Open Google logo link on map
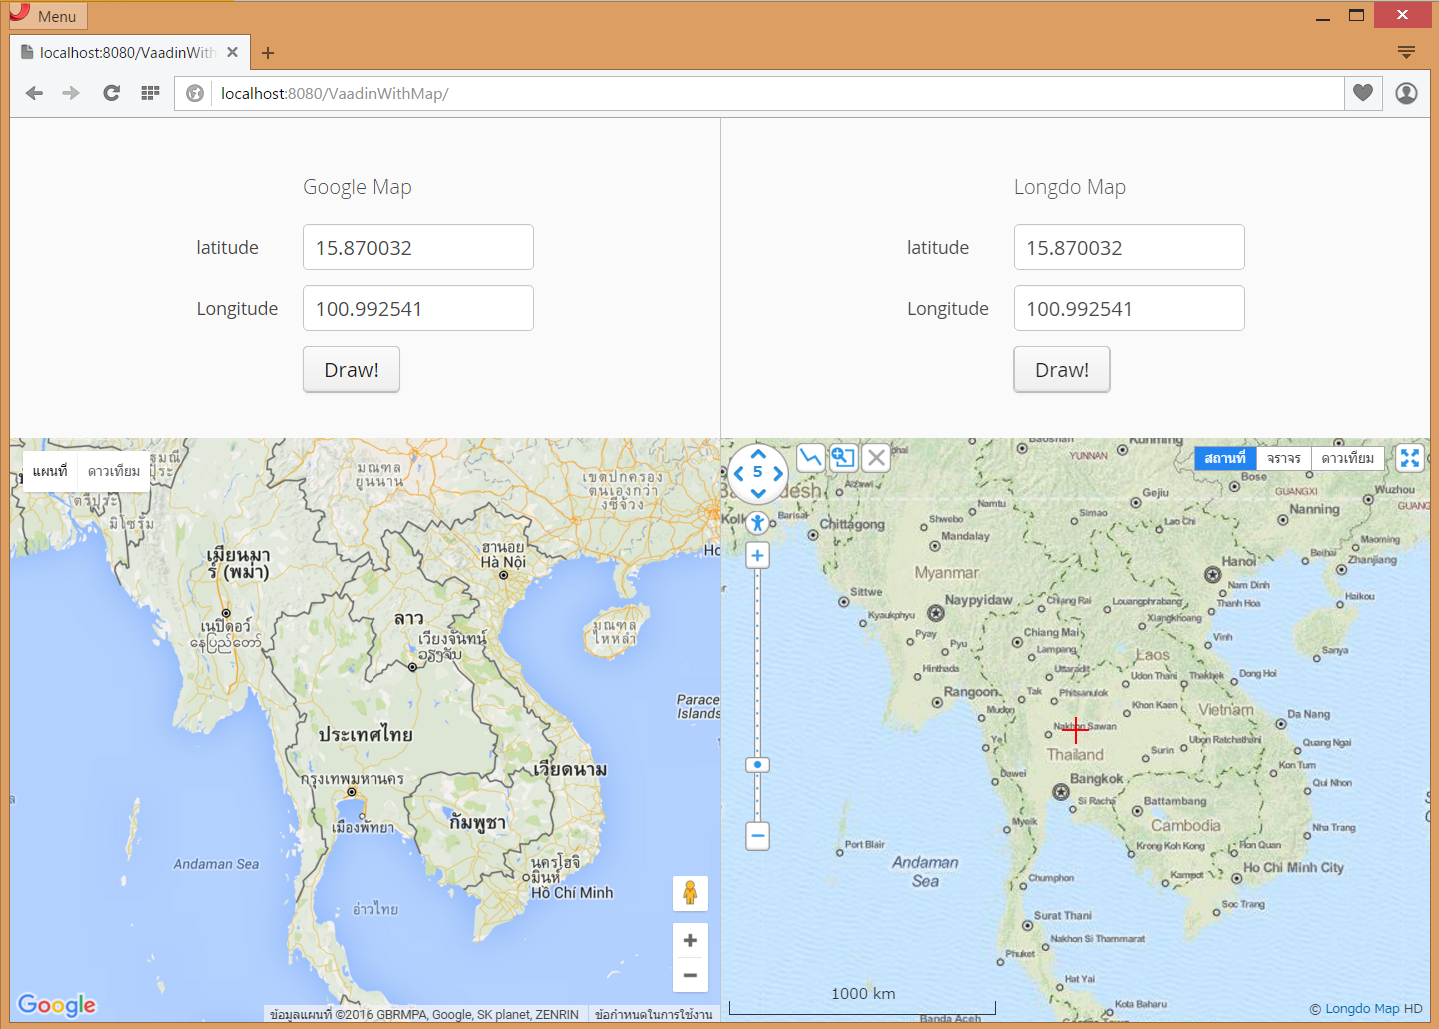The image size is (1439, 1029). tap(57, 1004)
